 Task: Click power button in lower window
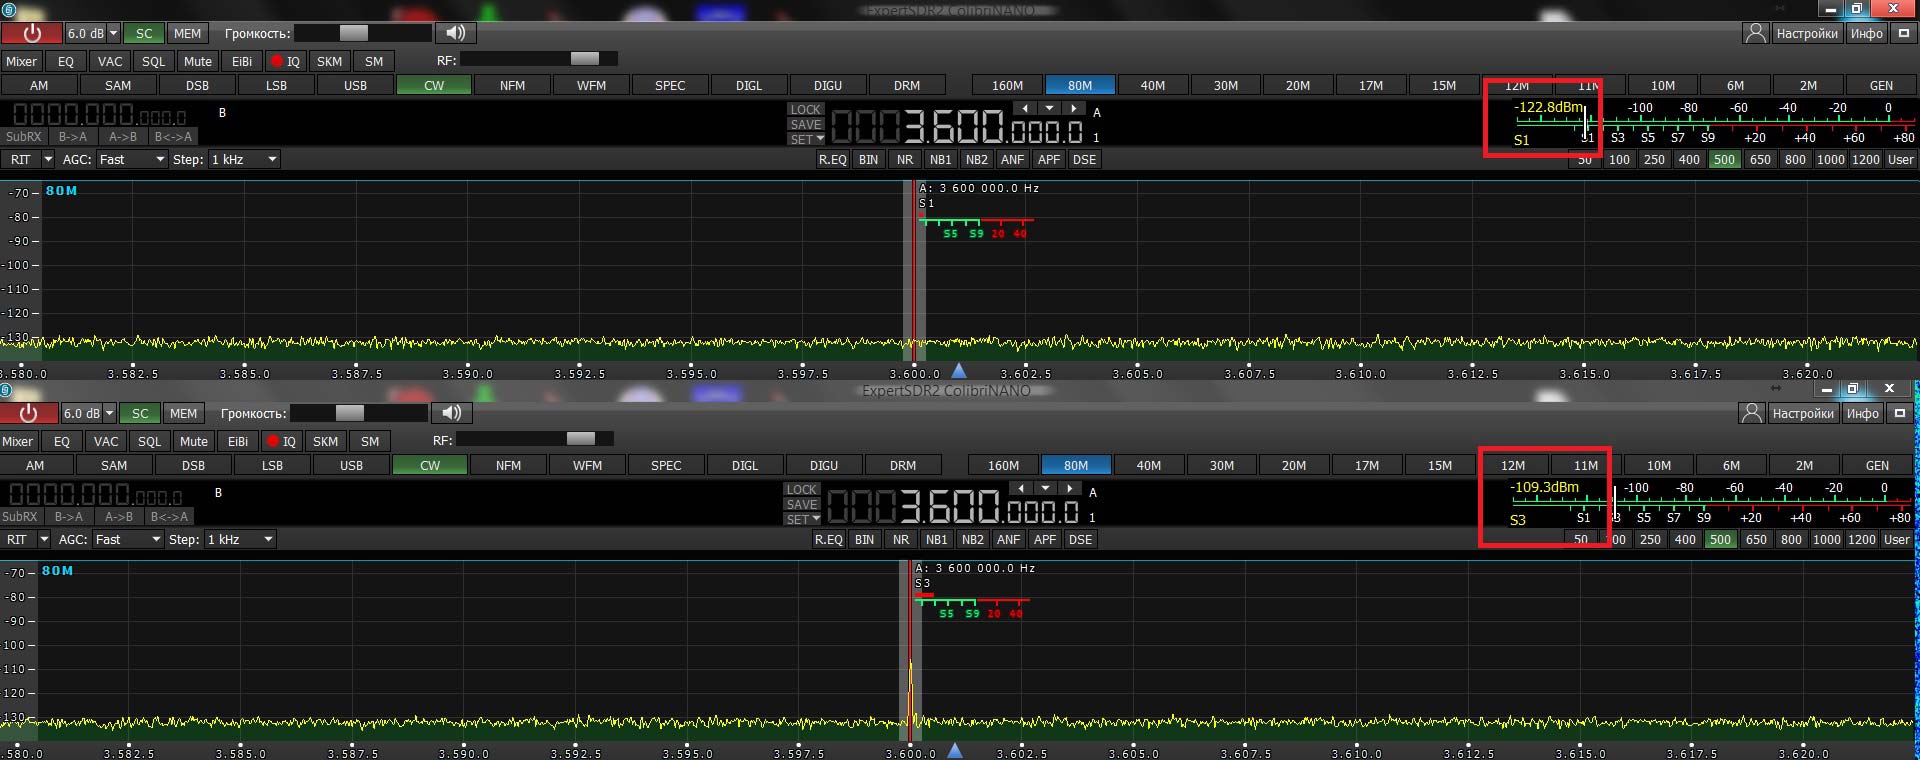coord(28,413)
